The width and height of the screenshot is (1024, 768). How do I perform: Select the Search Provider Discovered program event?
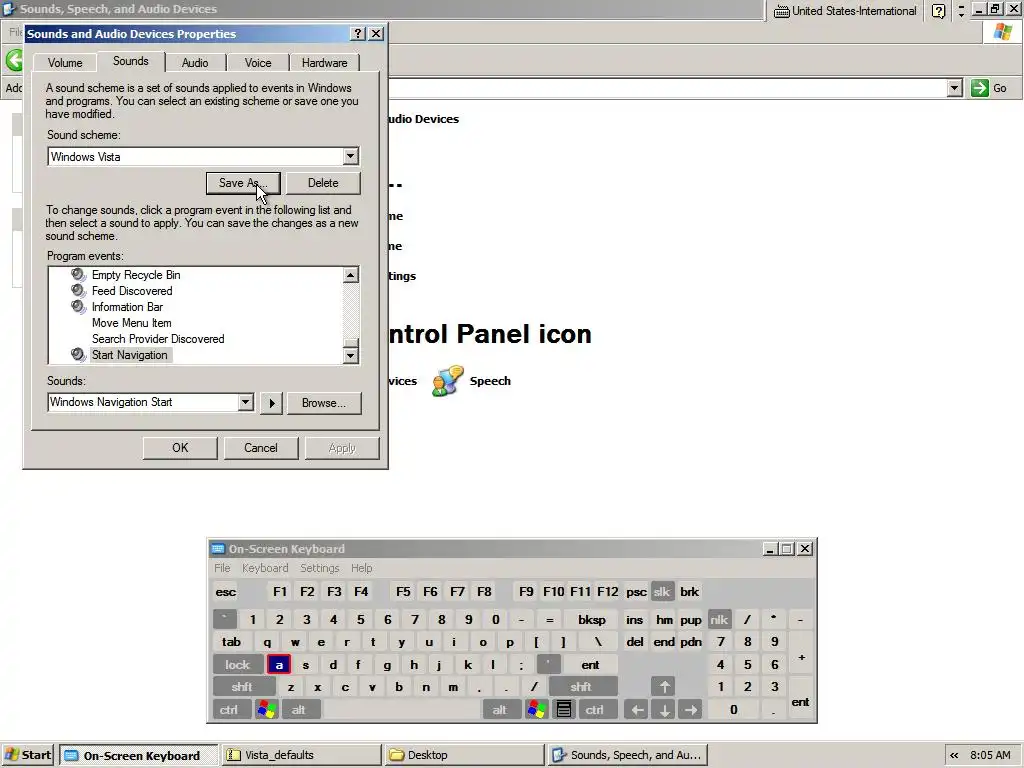pyautogui.click(x=157, y=339)
